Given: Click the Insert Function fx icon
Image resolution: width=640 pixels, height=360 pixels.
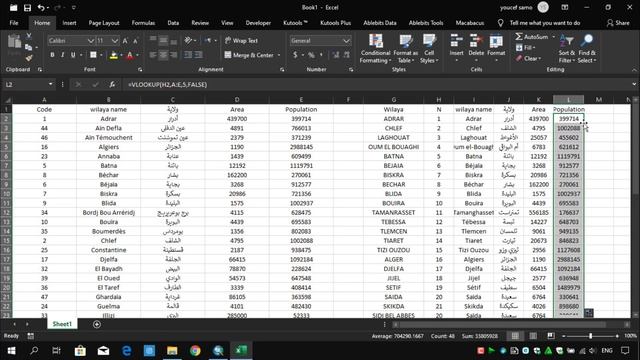Looking at the screenshot, I should point(111,84).
